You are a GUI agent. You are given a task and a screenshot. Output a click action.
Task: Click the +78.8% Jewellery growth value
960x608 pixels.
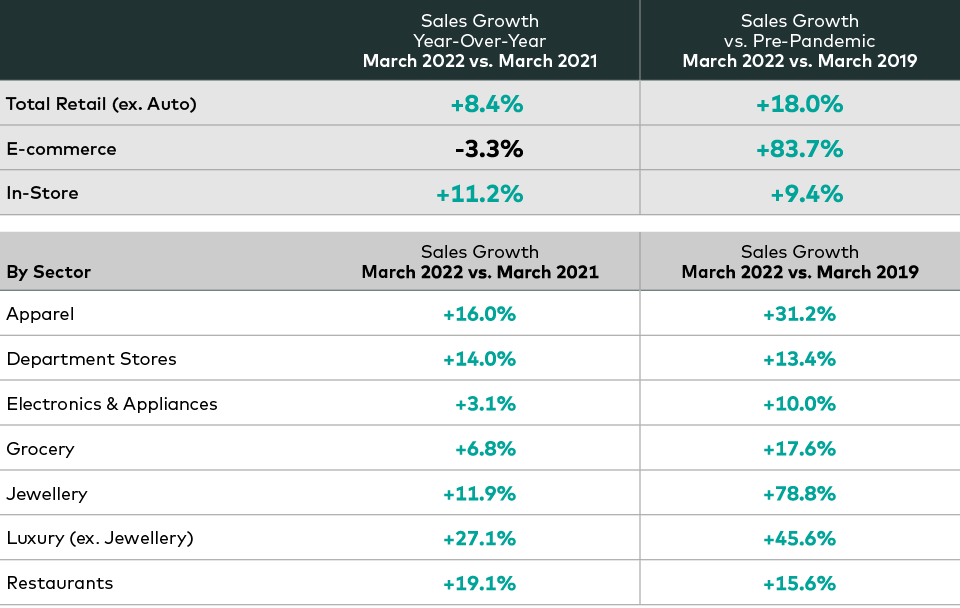(x=799, y=494)
